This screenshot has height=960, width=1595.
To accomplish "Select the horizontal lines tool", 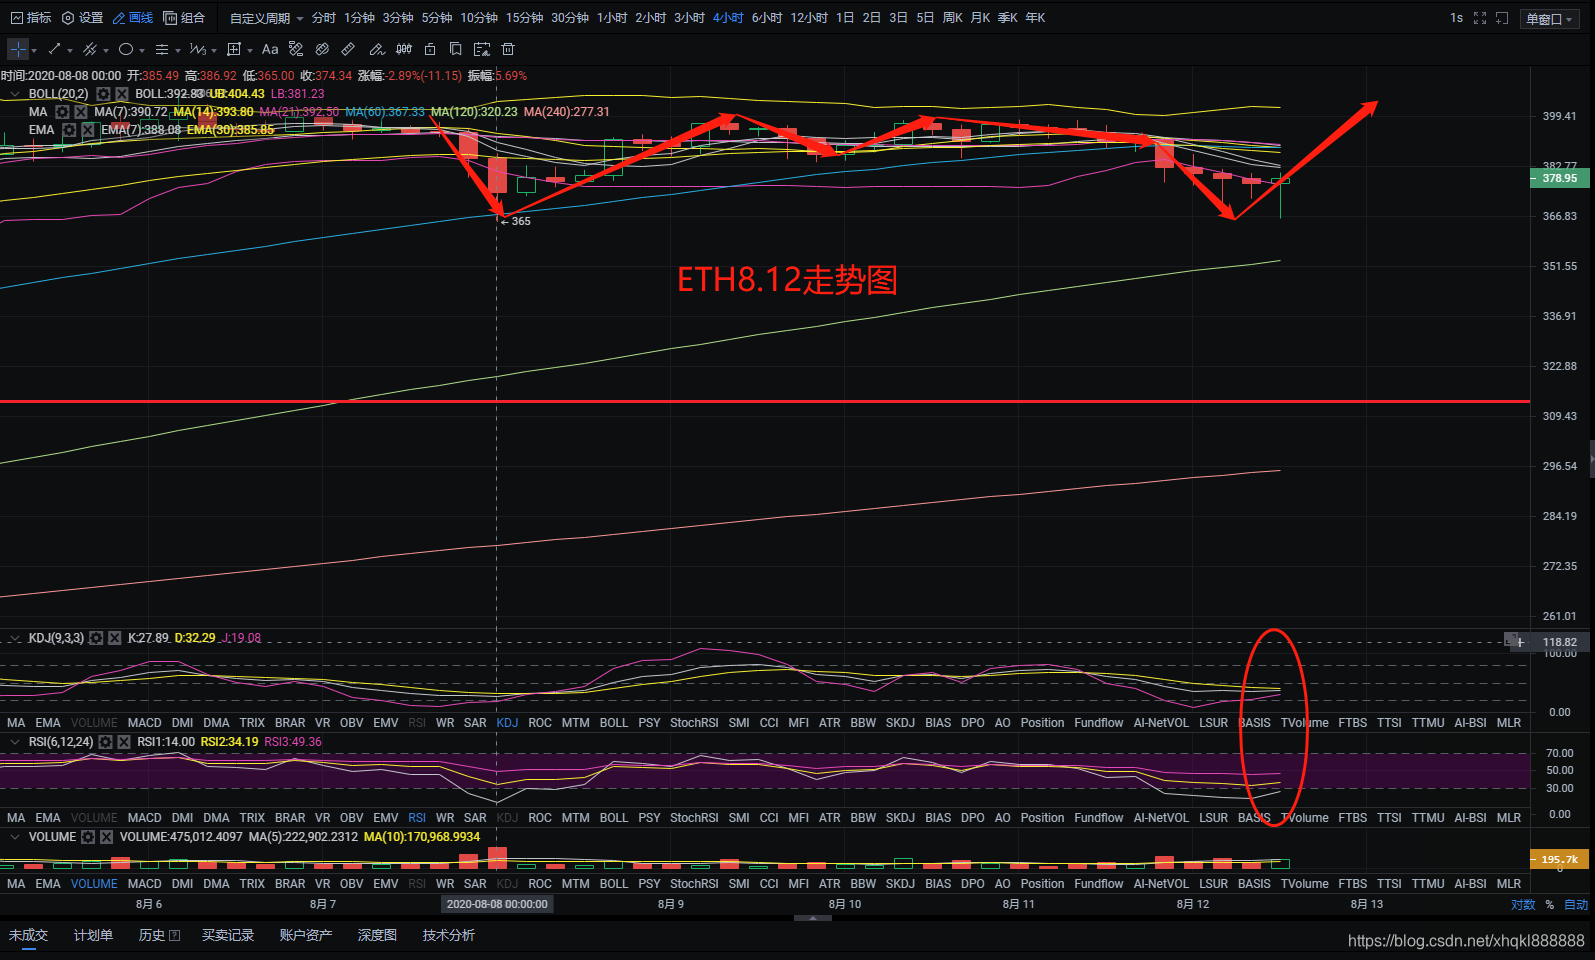I will [162, 49].
